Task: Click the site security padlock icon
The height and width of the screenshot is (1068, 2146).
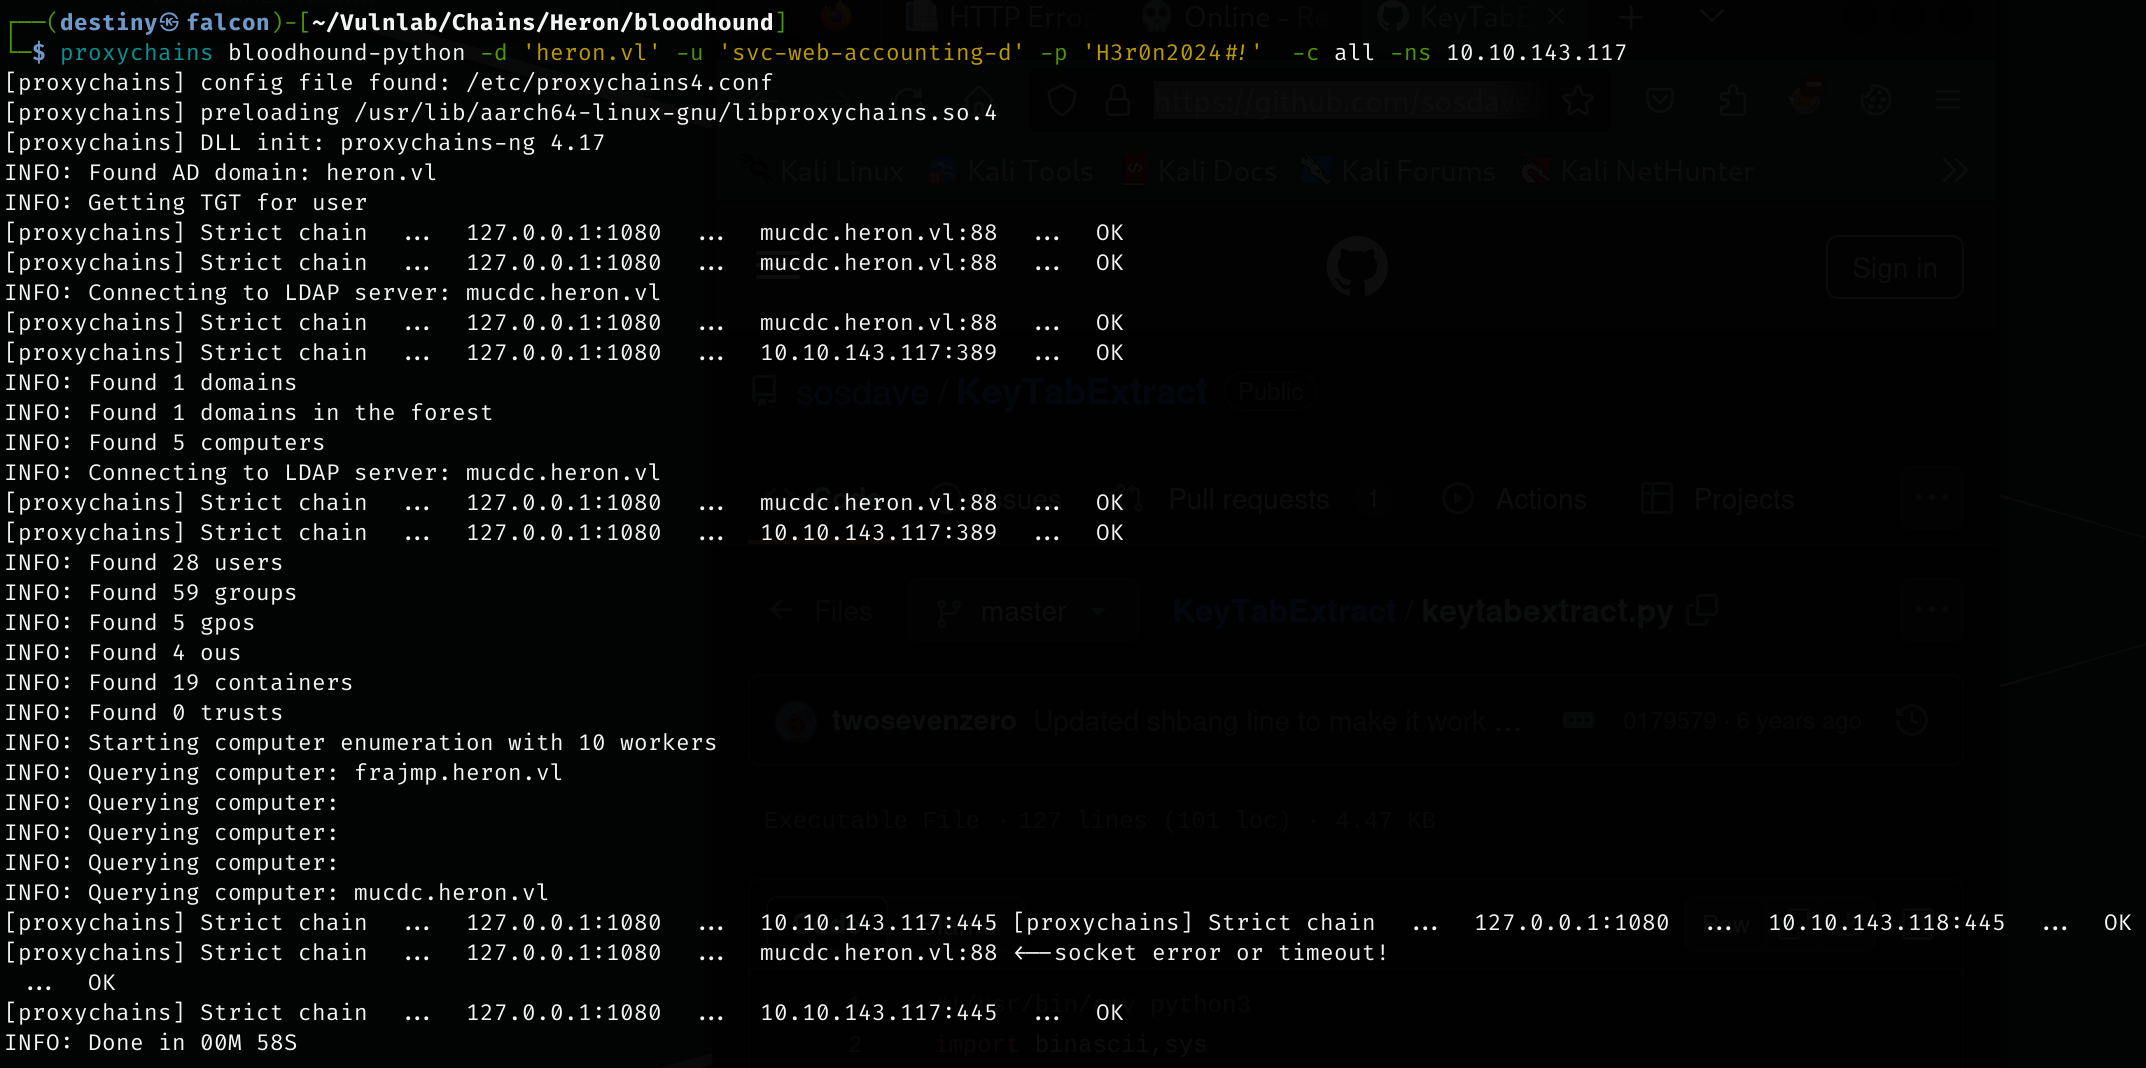Action: (1118, 101)
